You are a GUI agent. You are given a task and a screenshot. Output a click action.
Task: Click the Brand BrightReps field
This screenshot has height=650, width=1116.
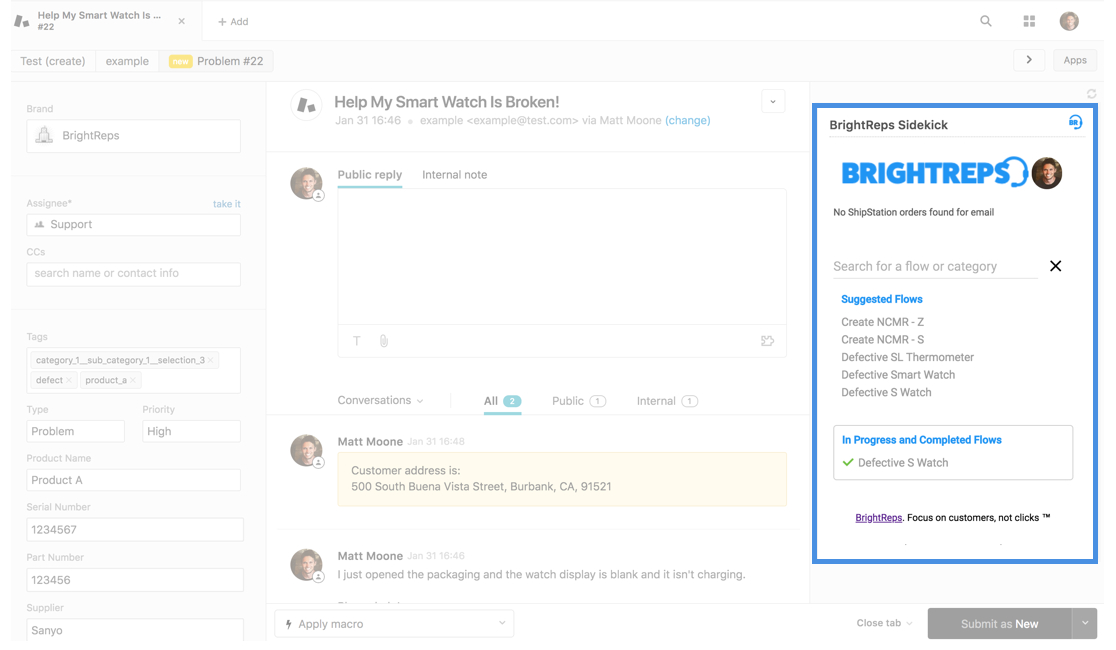pyautogui.click(x=134, y=135)
